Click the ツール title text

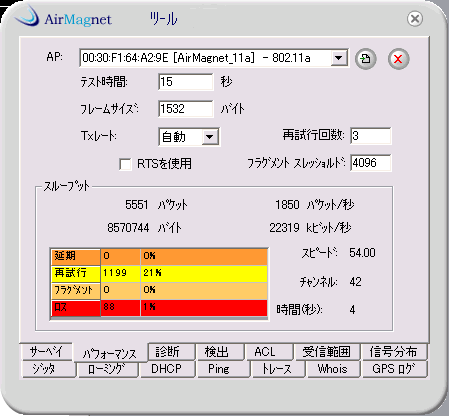point(163,19)
